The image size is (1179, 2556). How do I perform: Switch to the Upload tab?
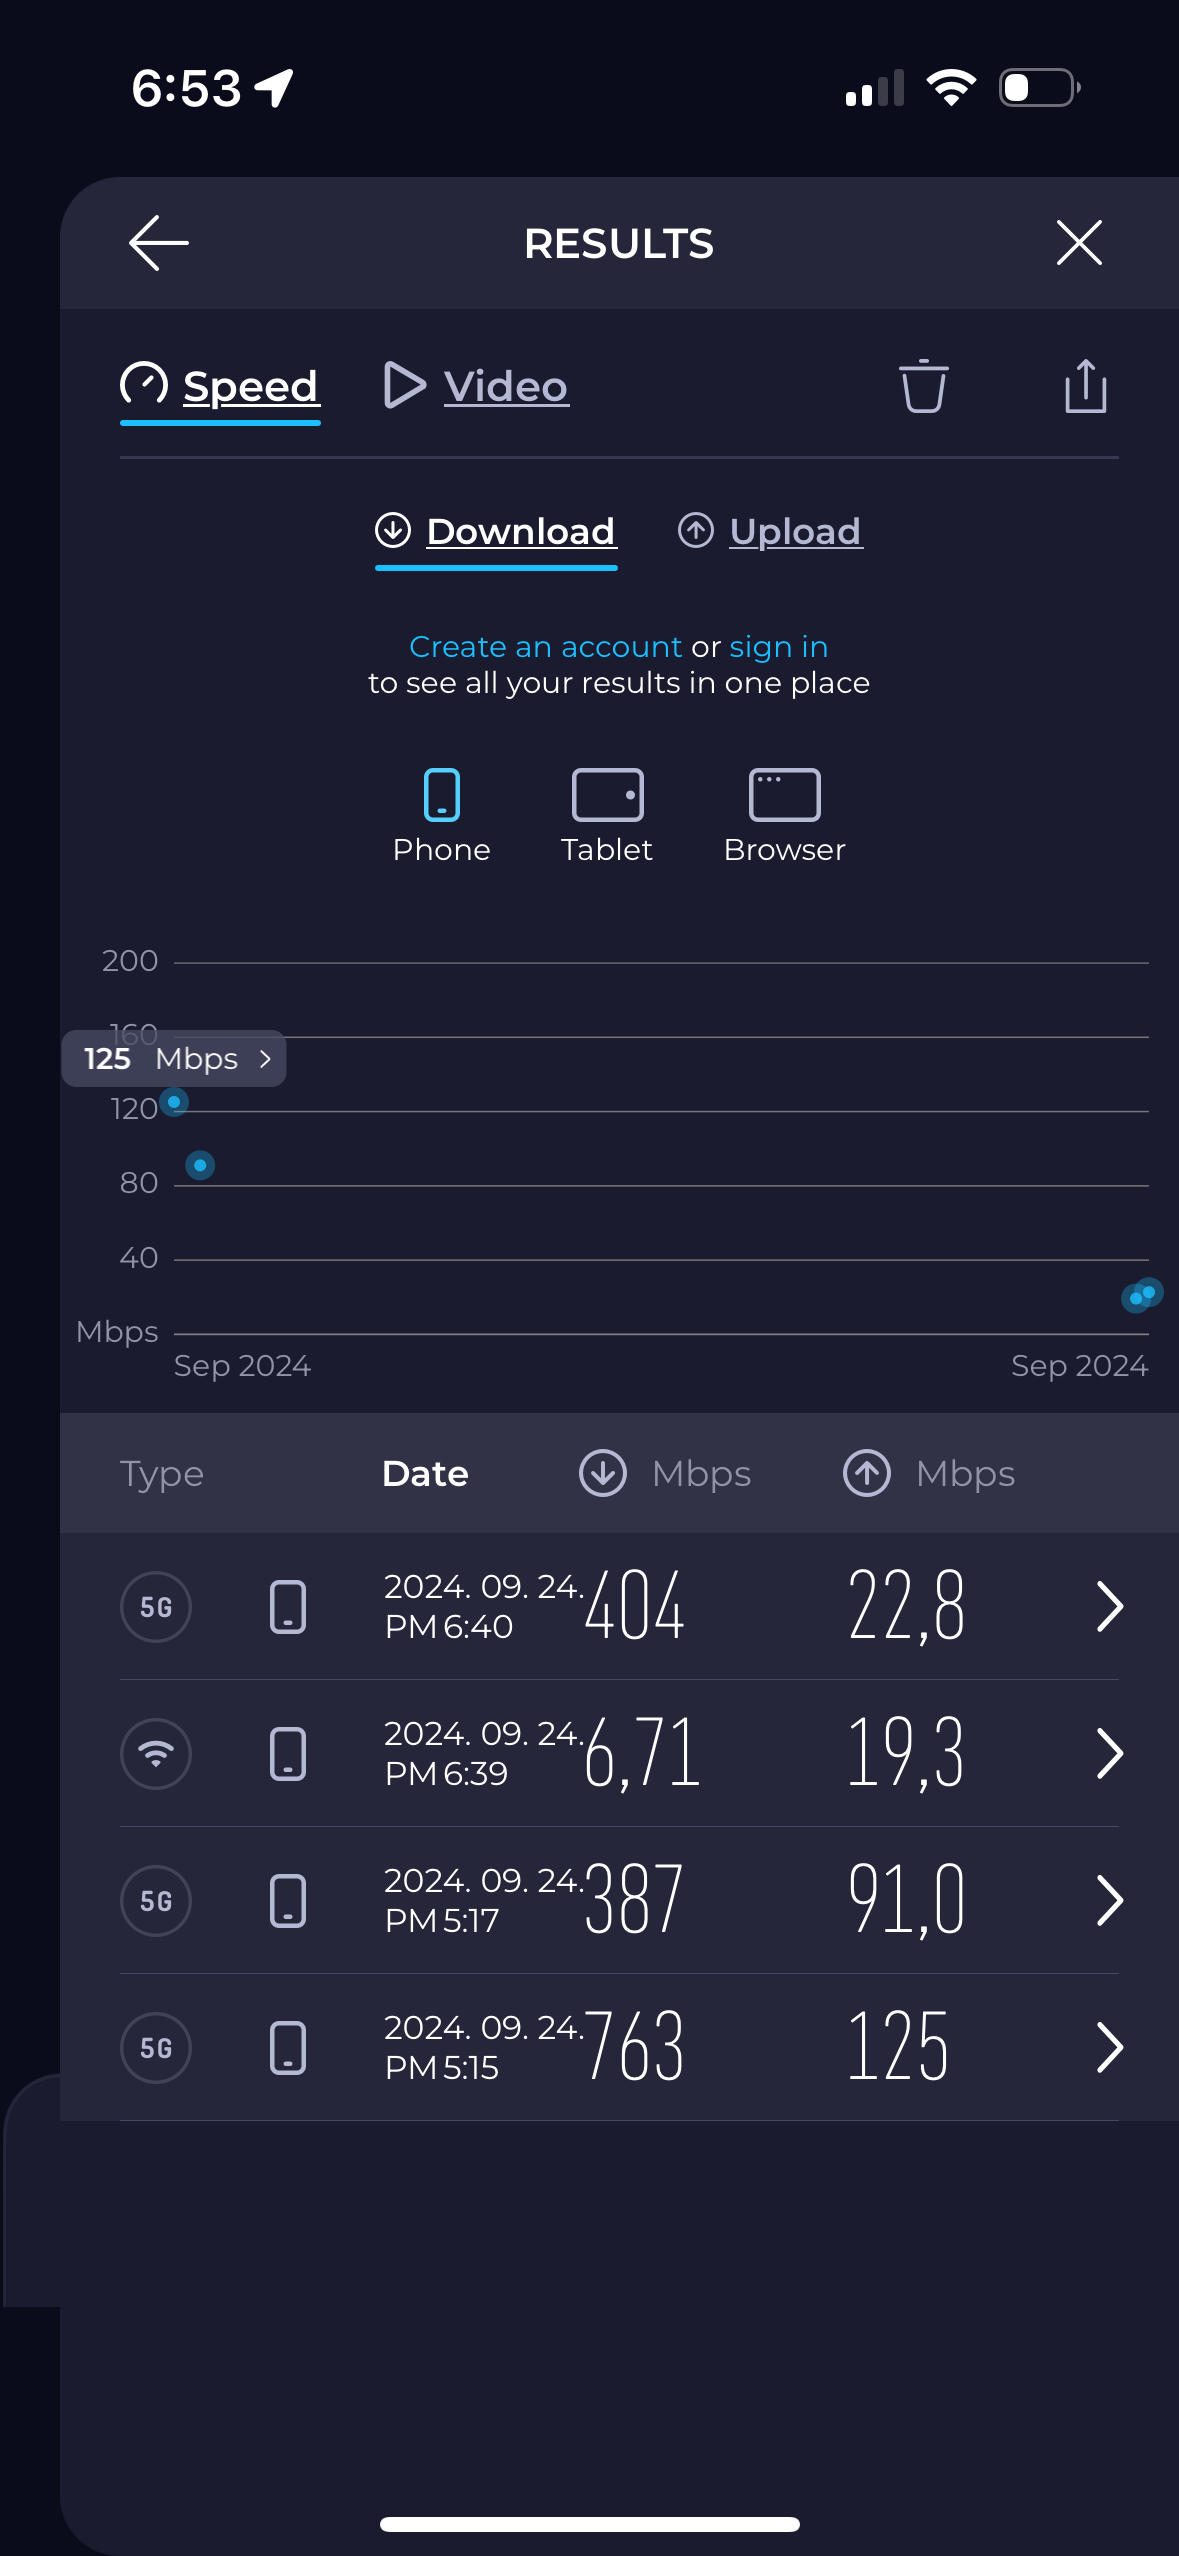tap(770, 531)
